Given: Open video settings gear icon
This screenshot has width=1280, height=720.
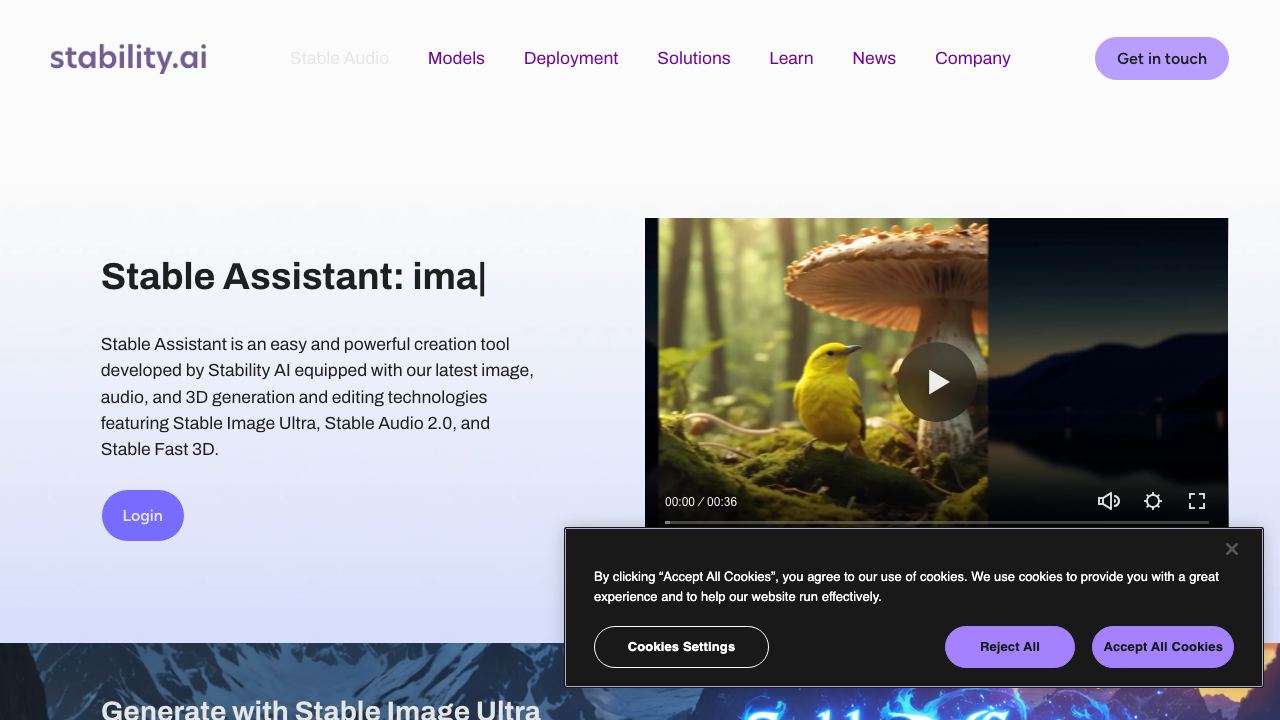Looking at the screenshot, I should click(x=1153, y=501).
